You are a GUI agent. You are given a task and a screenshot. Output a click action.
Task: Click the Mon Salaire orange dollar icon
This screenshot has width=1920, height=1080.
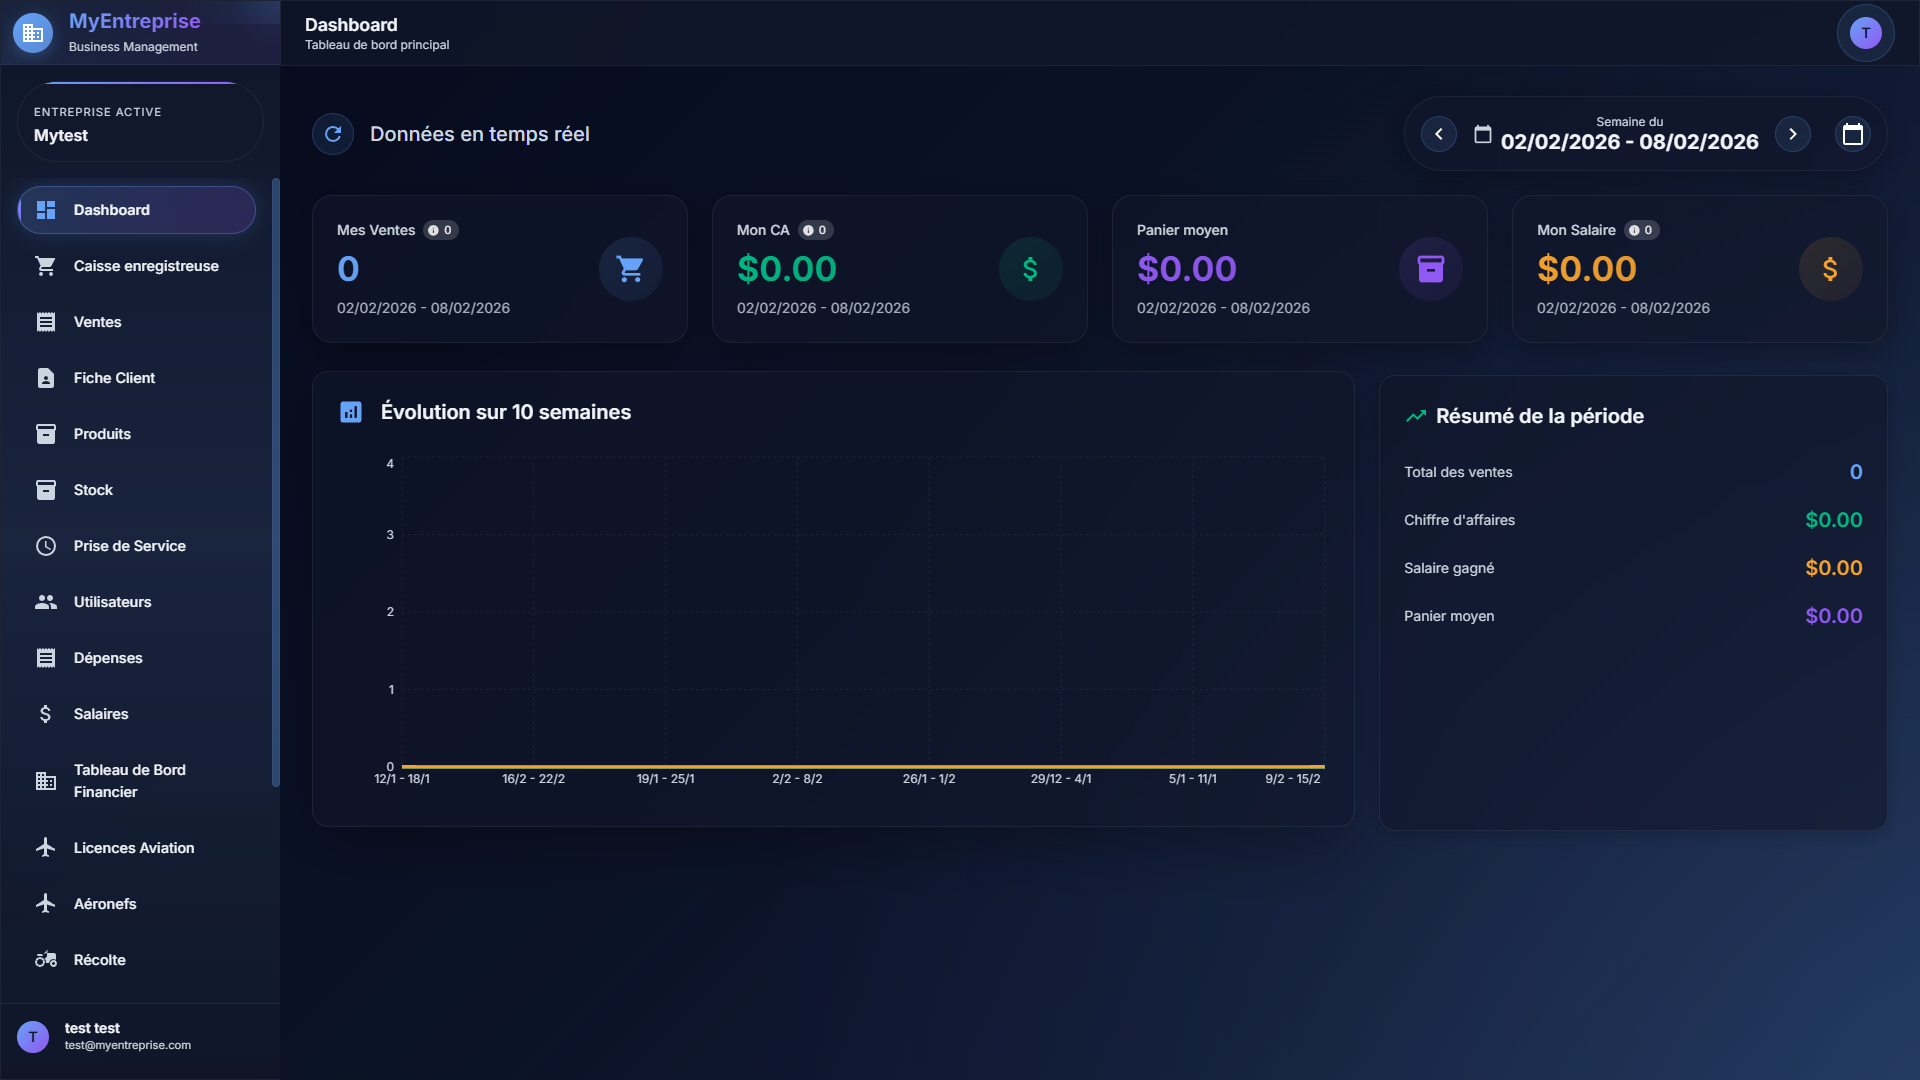point(1830,269)
